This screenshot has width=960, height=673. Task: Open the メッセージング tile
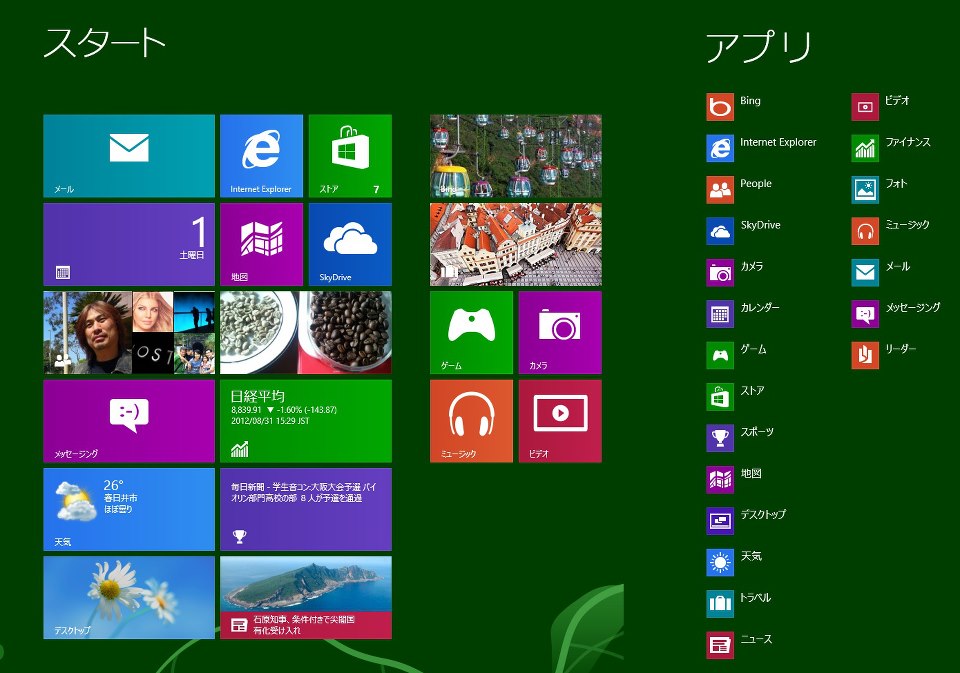(129, 421)
